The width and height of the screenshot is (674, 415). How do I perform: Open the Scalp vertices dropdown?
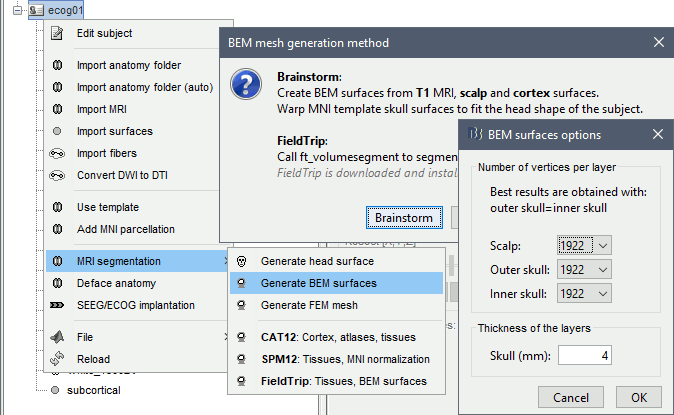click(584, 244)
